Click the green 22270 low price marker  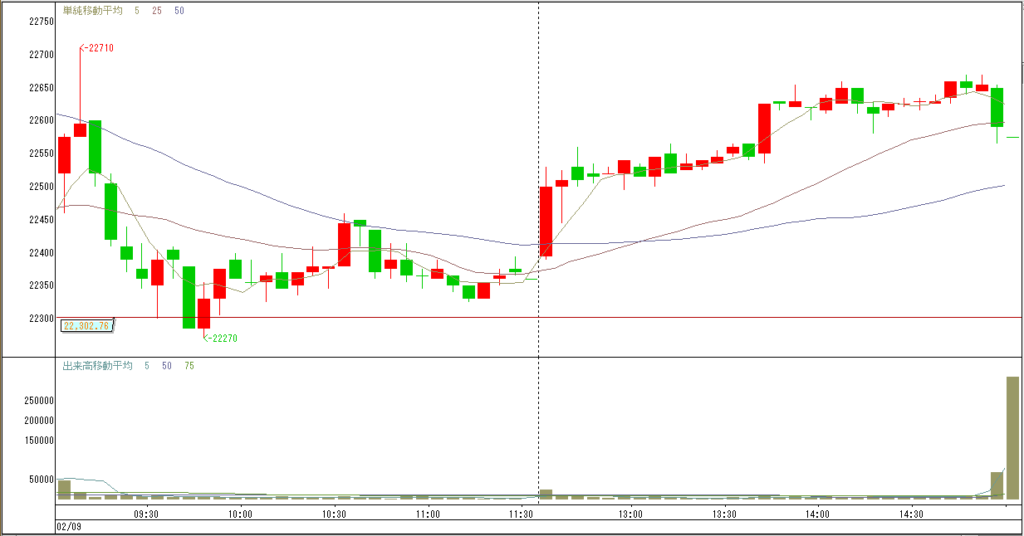223,338
